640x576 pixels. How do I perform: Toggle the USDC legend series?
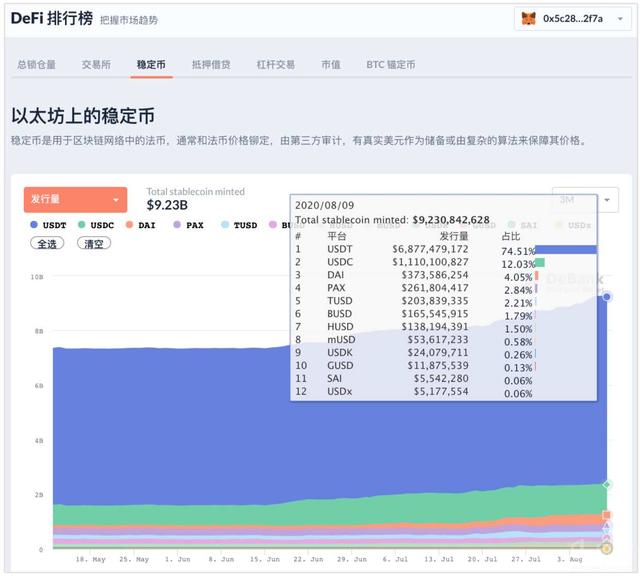(96, 225)
